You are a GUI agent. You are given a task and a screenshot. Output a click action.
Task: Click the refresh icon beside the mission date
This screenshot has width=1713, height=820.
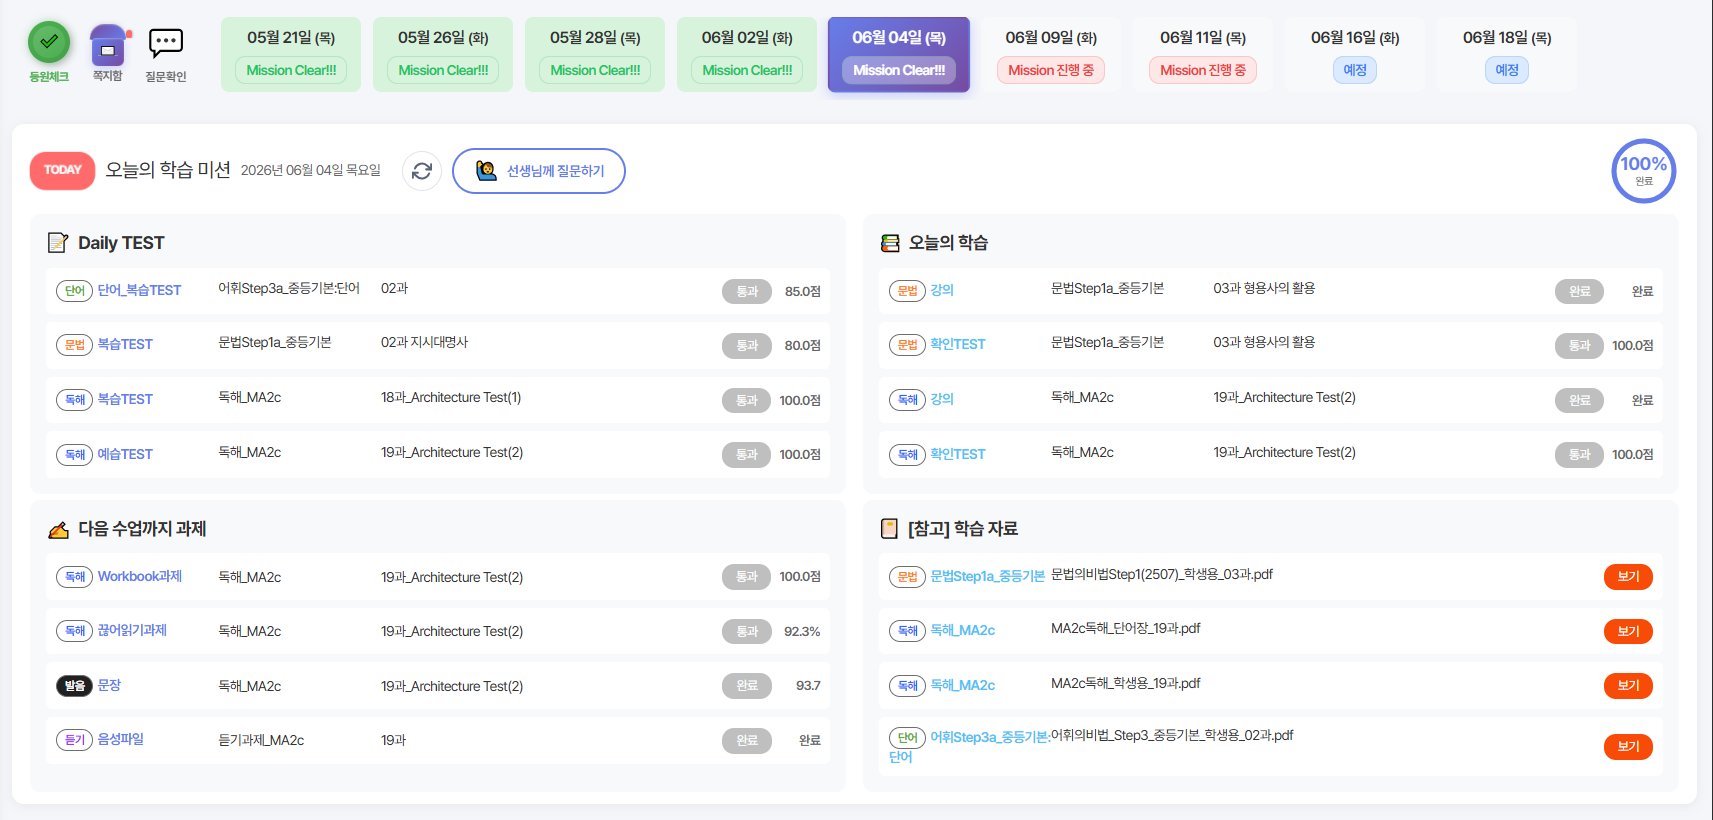pyautogui.click(x=422, y=171)
